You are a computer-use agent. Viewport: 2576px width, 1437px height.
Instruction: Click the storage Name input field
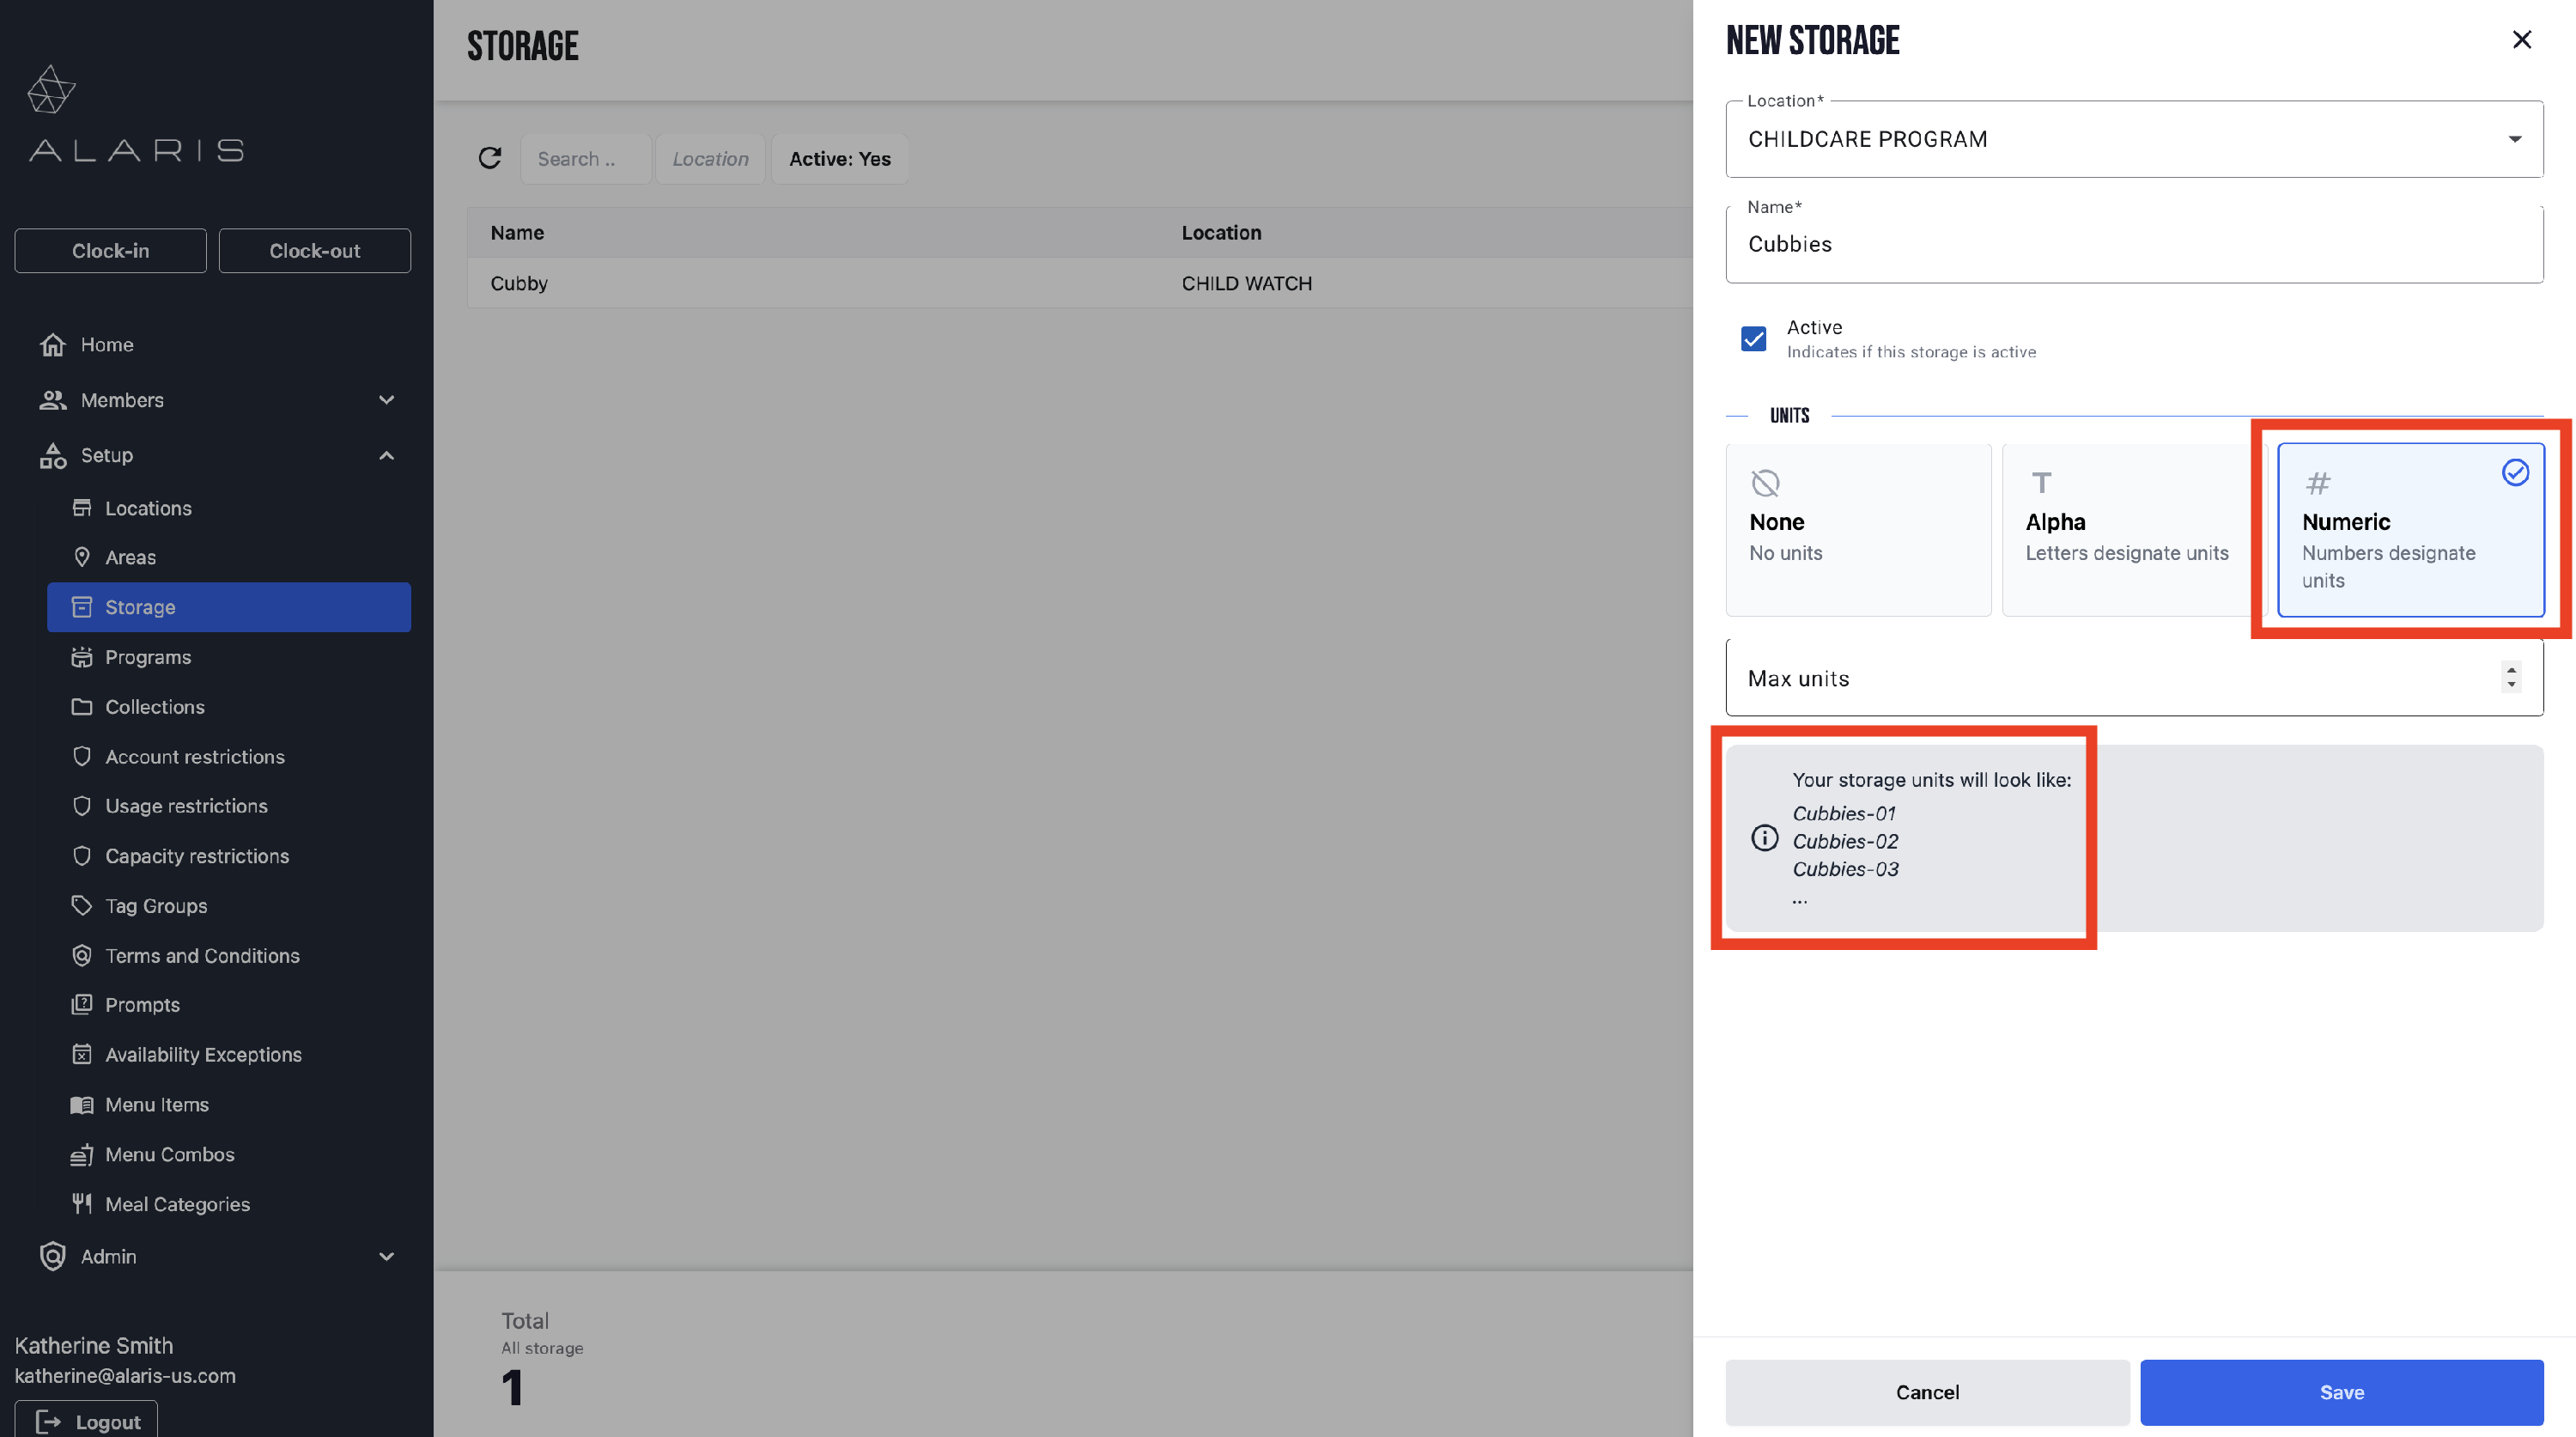pyautogui.click(x=2133, y=245)
